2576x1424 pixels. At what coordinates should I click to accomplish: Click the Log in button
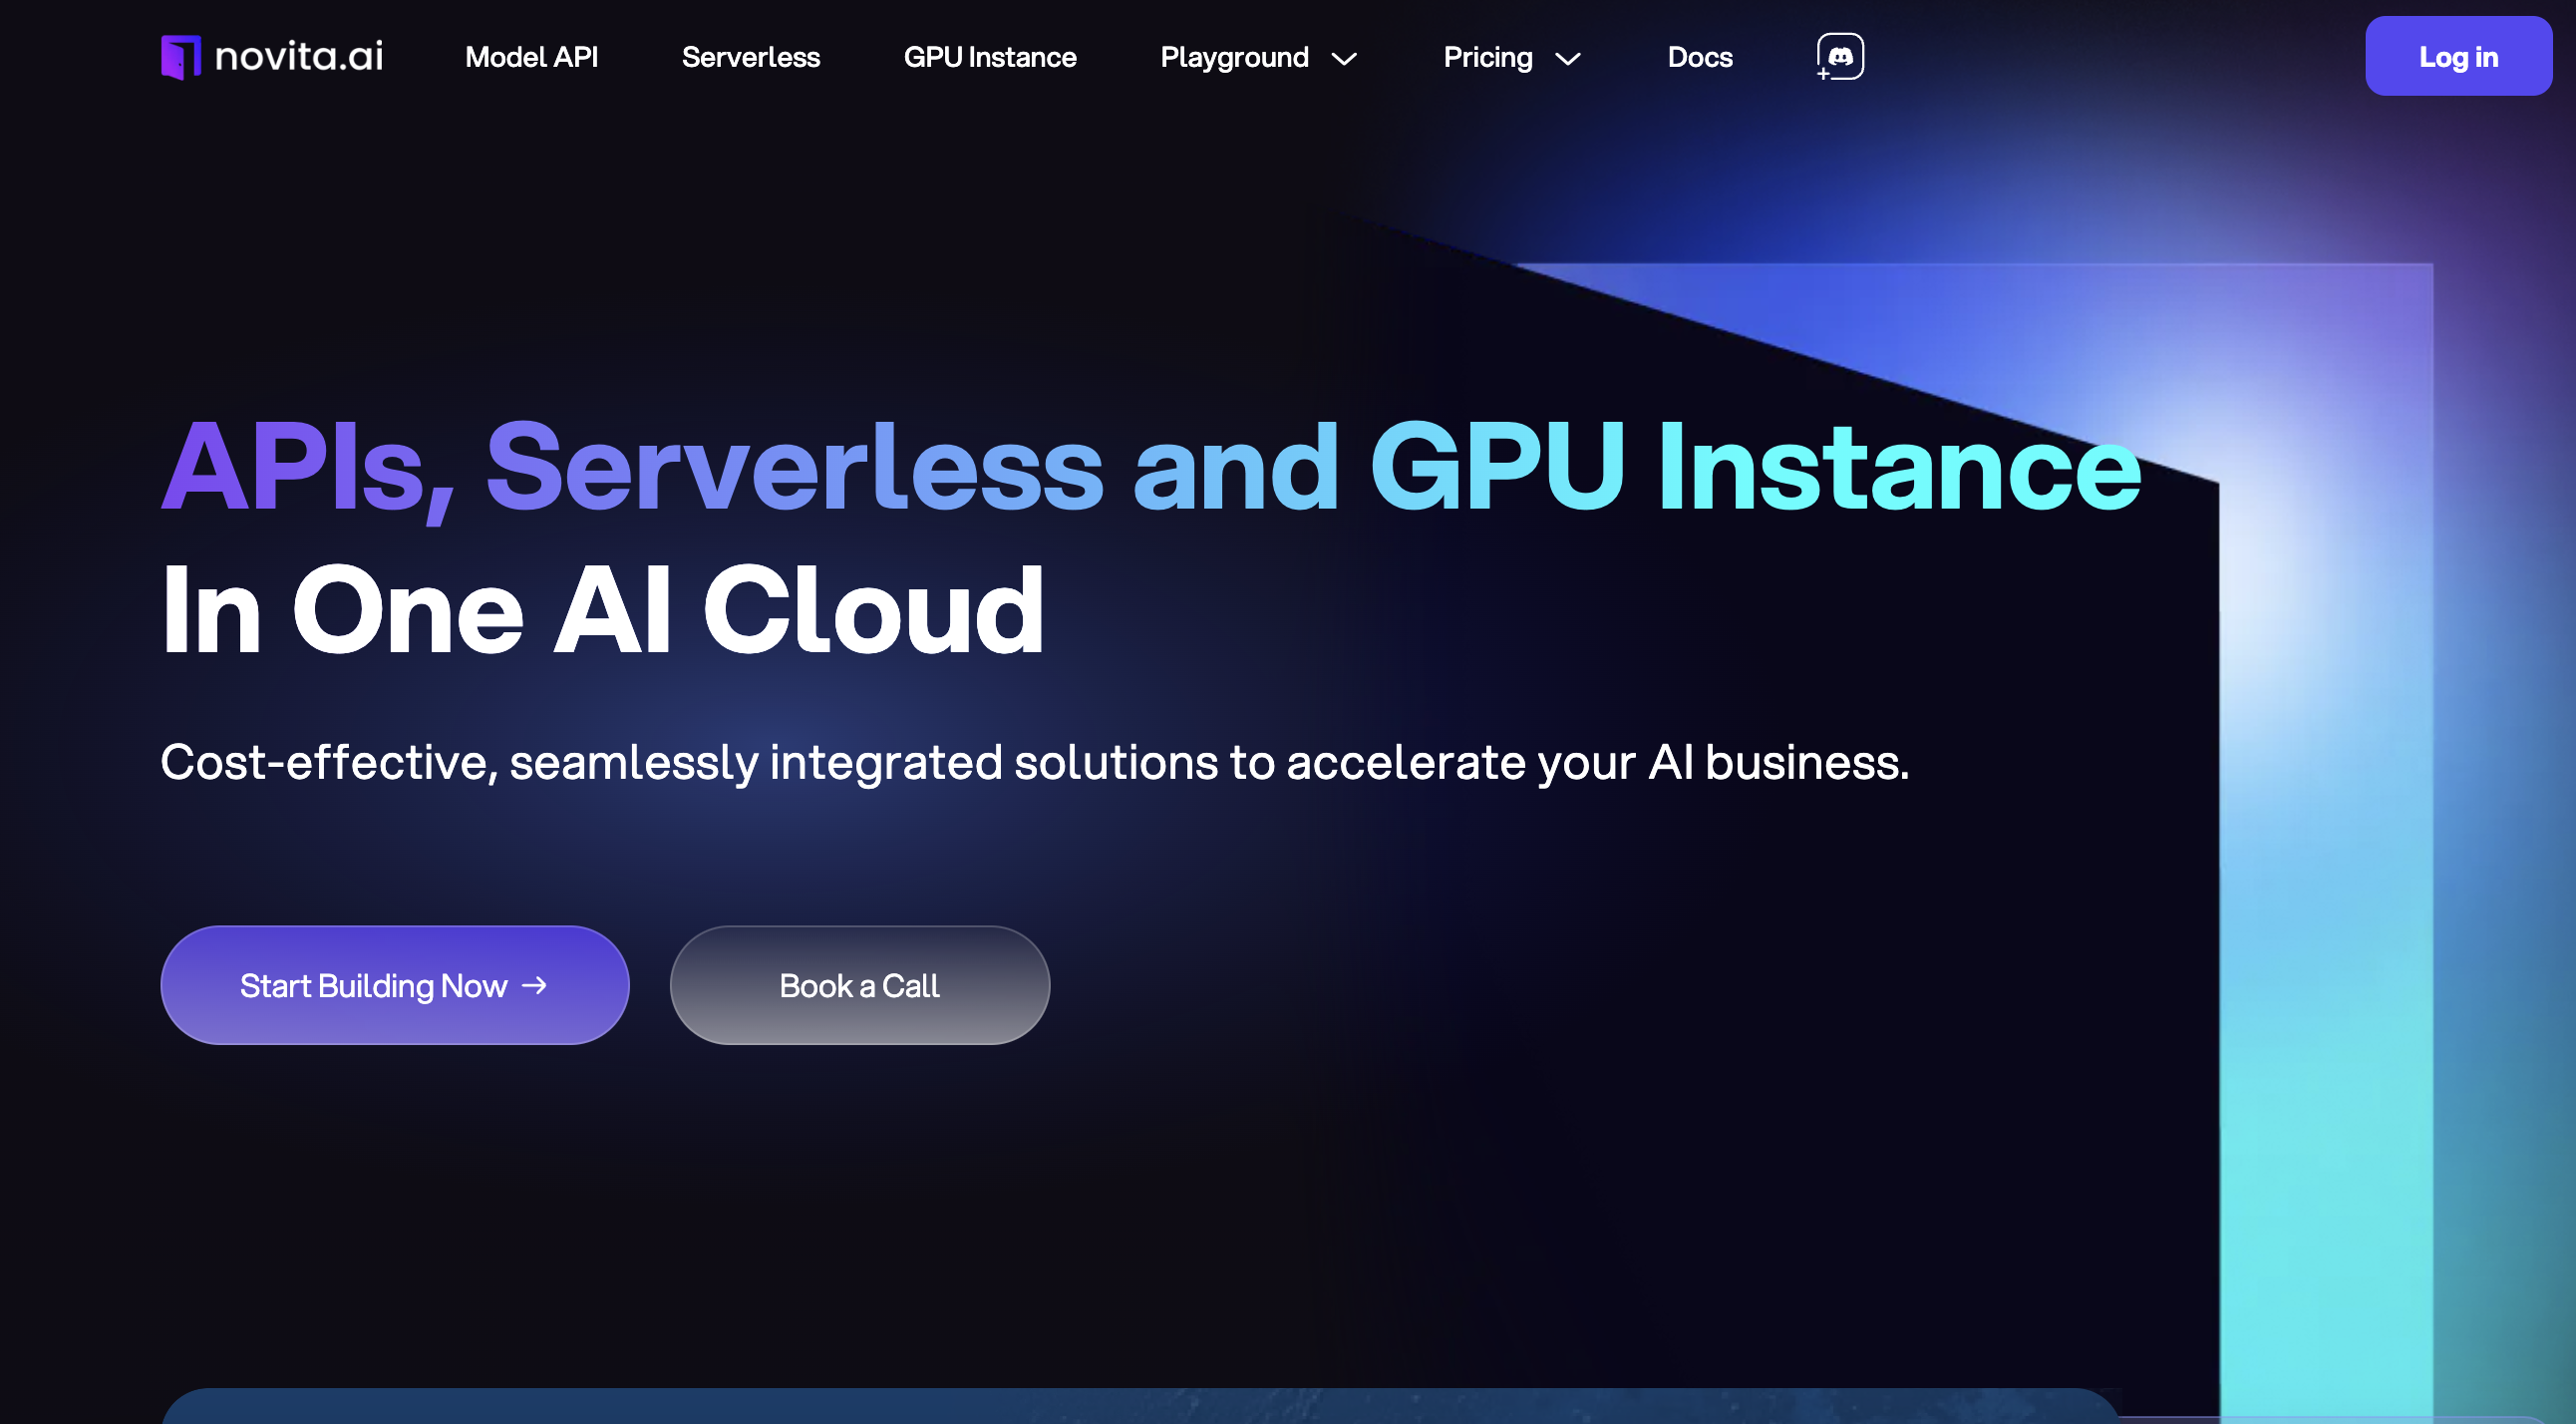[x=2458, y=56]
